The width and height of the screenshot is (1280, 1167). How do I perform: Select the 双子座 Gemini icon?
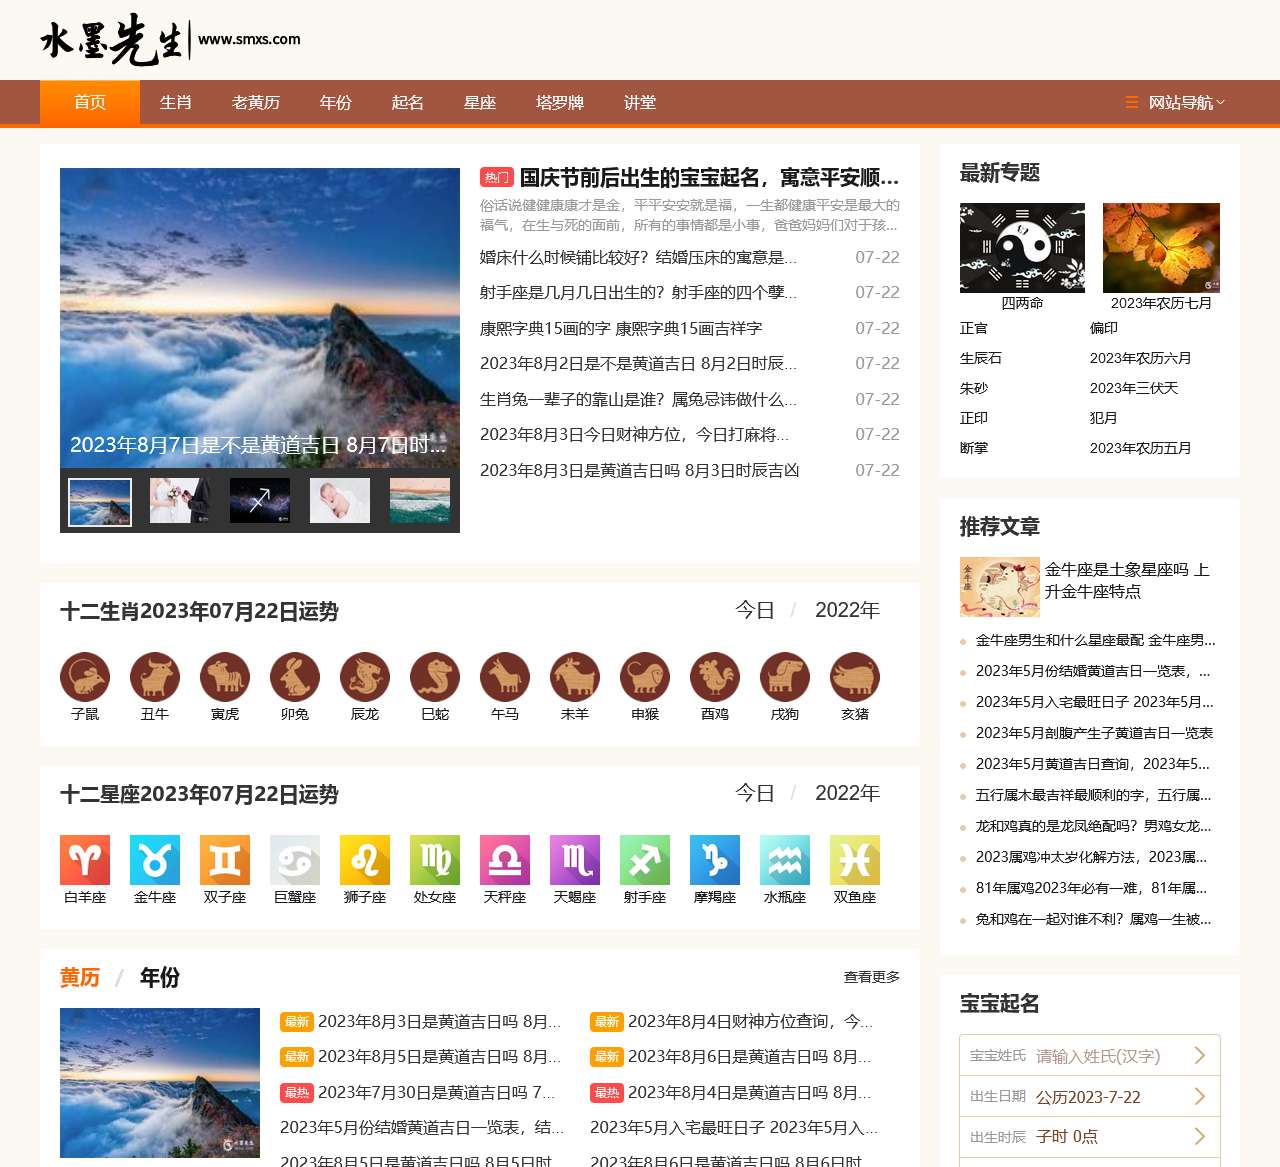click(x=225, y=860)
